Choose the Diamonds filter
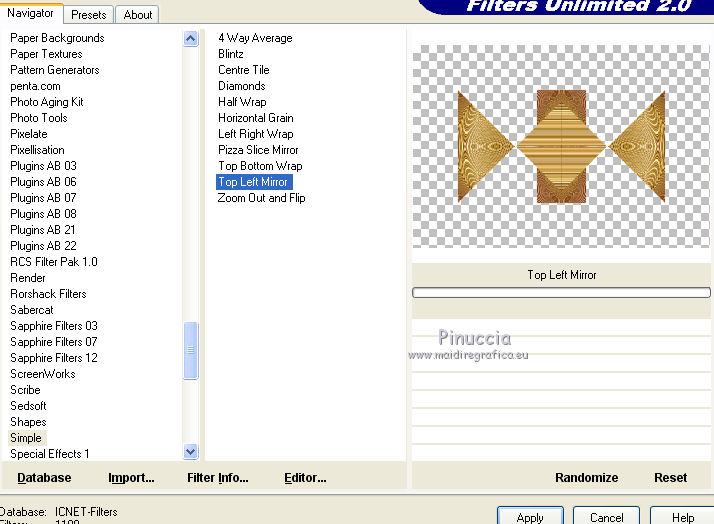The width and height of the screenshot is (714, 524). [x=242, y=86]
